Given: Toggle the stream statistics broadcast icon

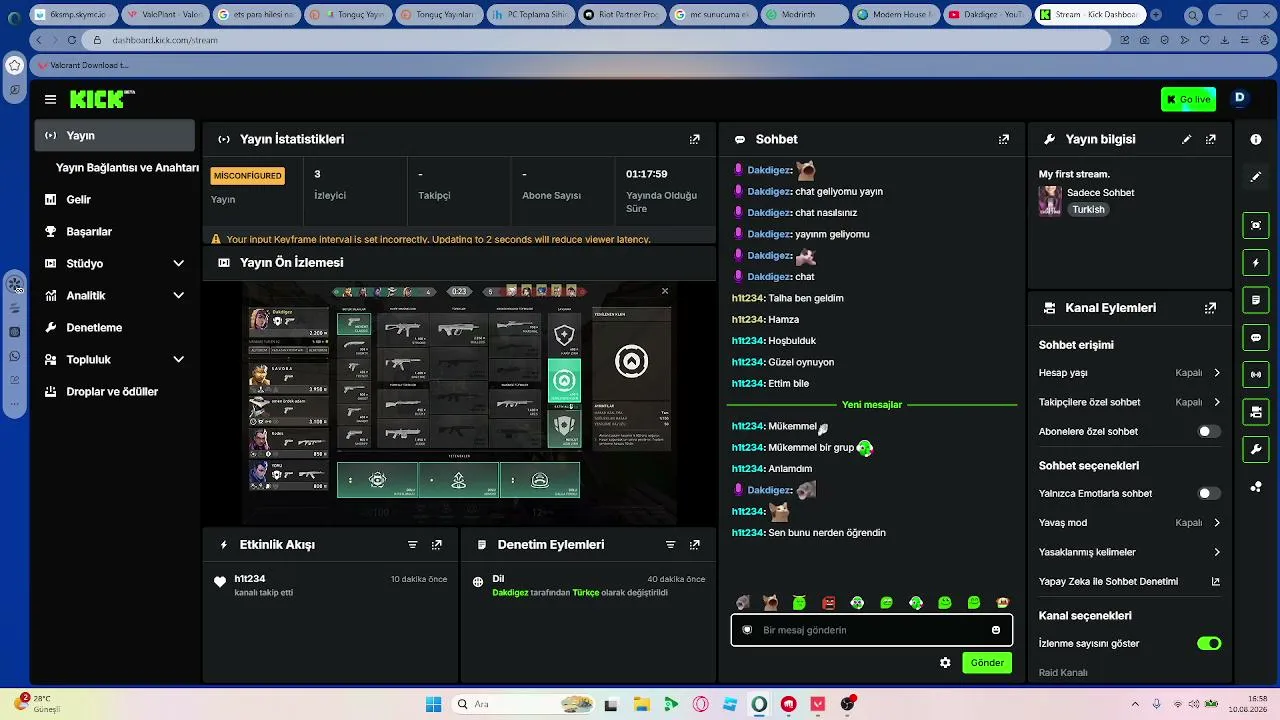Looking at the screenshot, I should click(1256, 375).
